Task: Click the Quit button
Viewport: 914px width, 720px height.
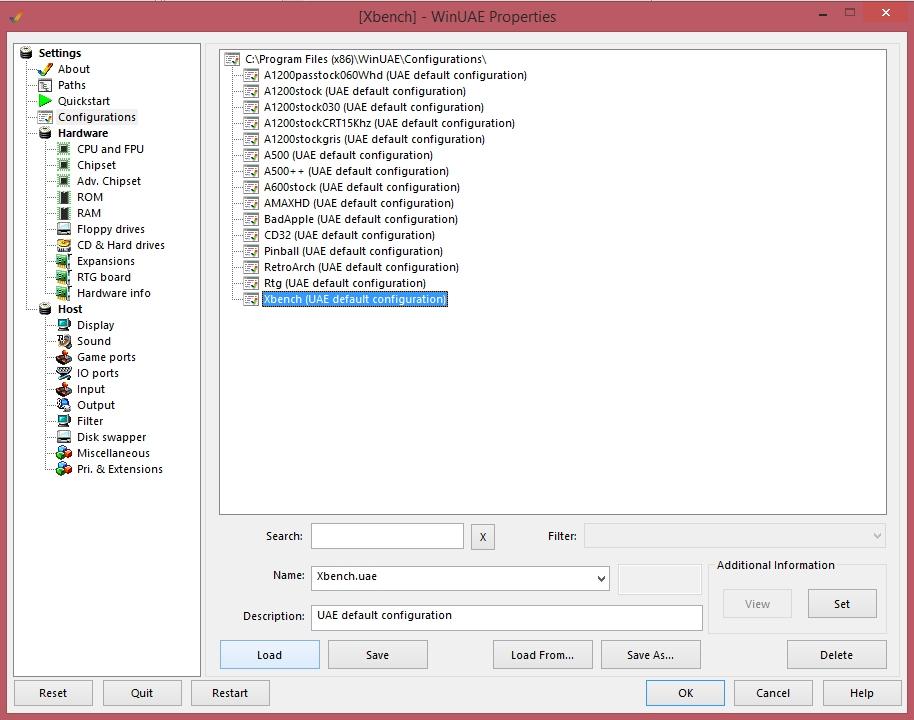Action: click(142, 693)
